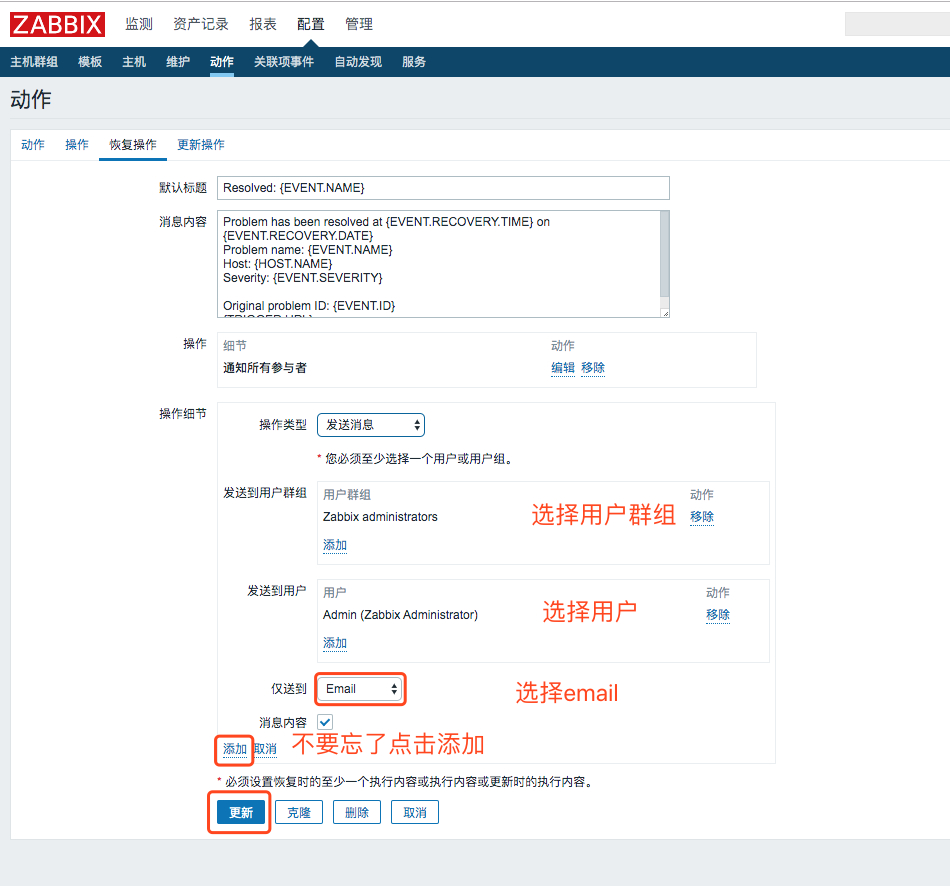
Task: Go to 模板 submenu
Action: [x=90, y=62]
